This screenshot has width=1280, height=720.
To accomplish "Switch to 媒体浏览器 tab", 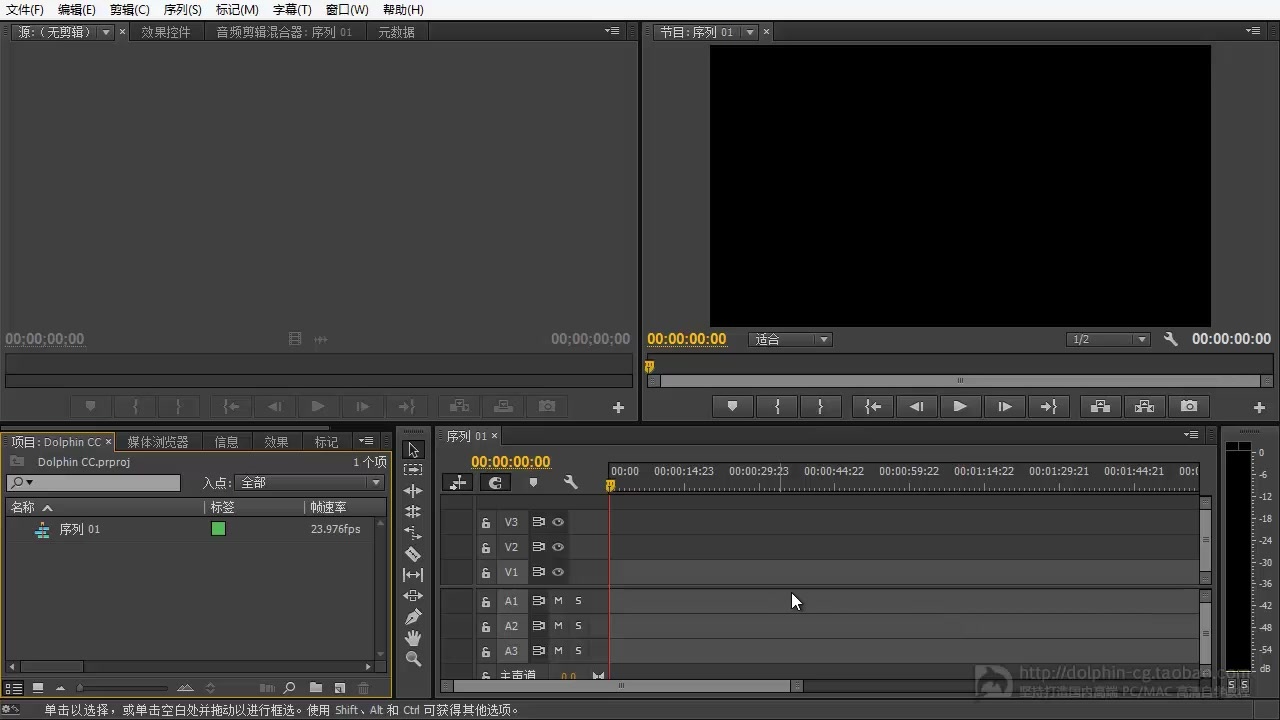I will click(x=158, y=442).
